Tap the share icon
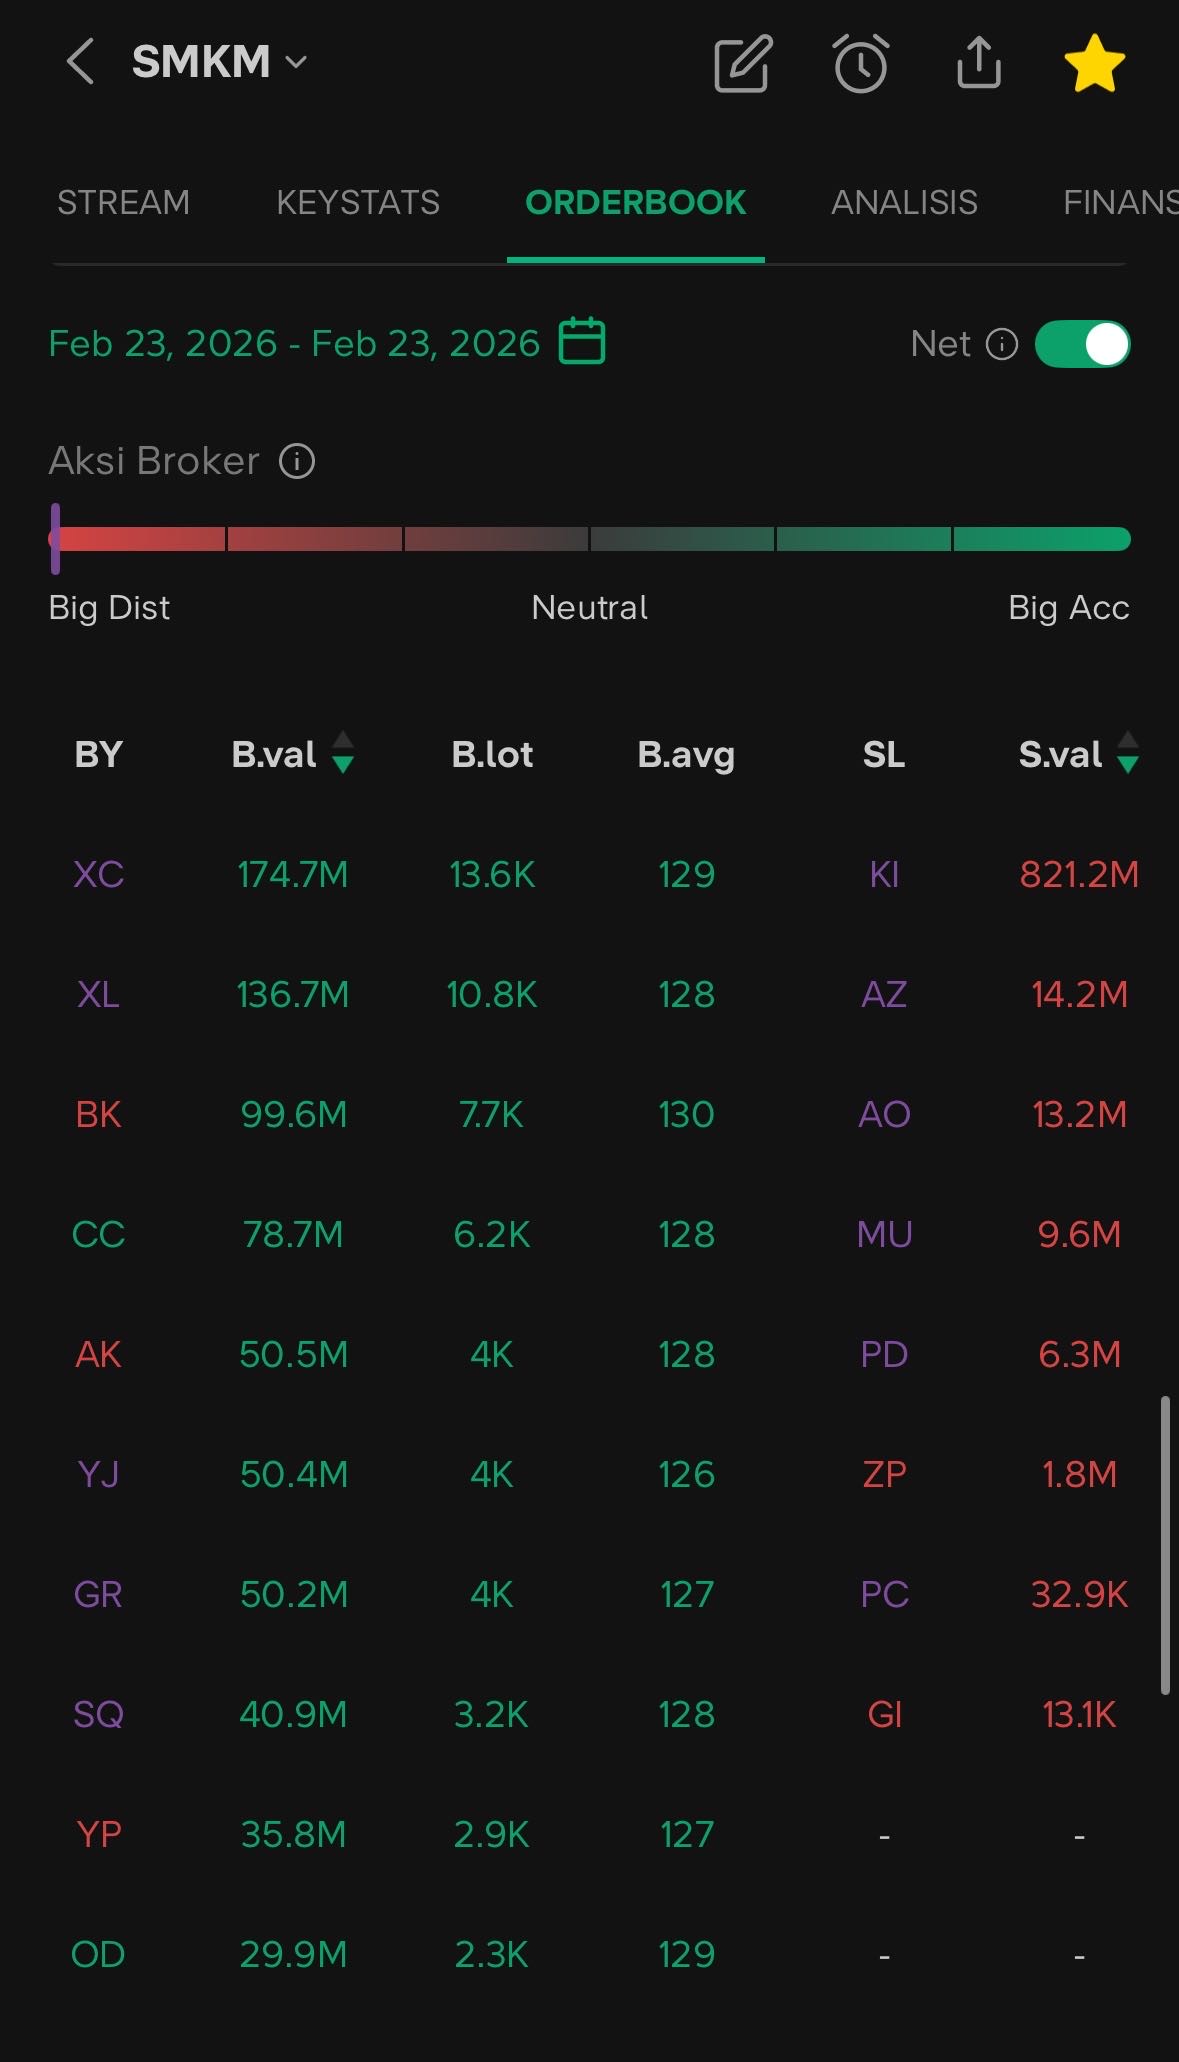 tap(978, 62)
